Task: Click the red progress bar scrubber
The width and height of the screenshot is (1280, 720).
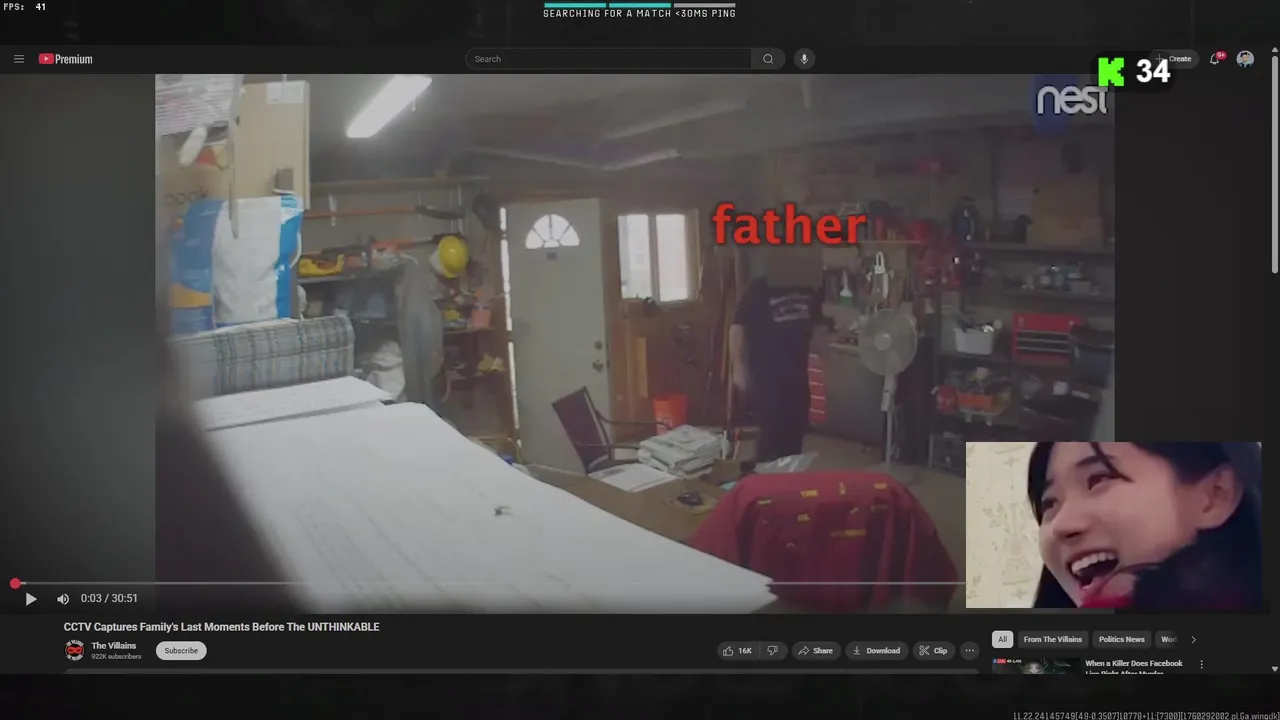Action: 15,583
